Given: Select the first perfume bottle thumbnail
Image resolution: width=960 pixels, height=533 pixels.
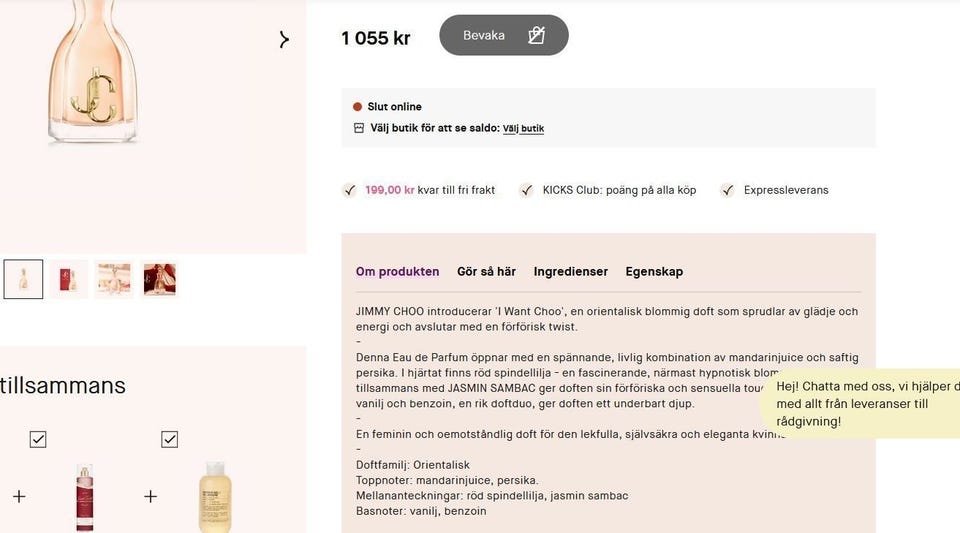Looking at the screenshot, I should pos(23,280).
